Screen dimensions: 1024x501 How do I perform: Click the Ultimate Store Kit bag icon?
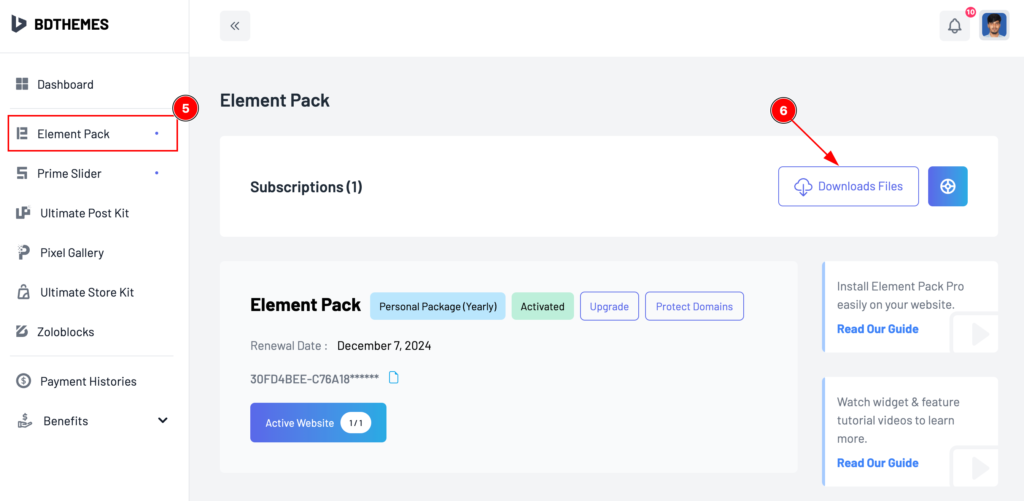click(x=24, y=292)
